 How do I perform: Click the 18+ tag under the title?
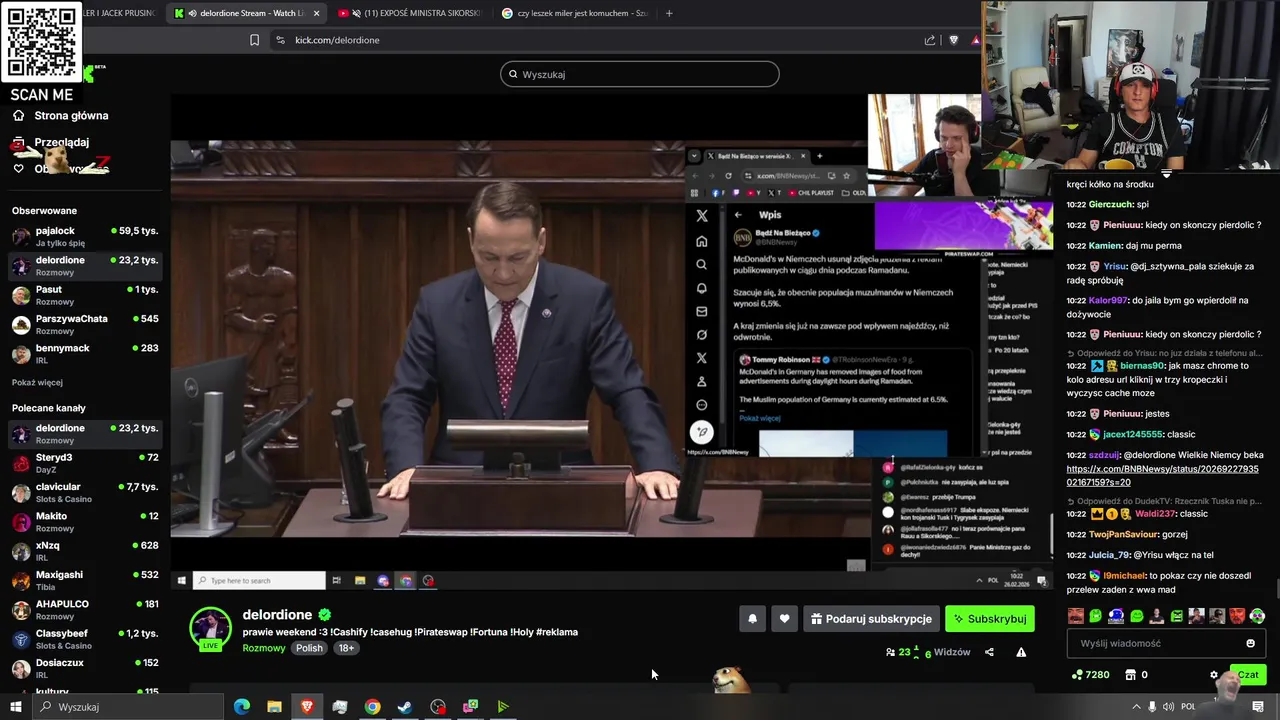point(346,648)
